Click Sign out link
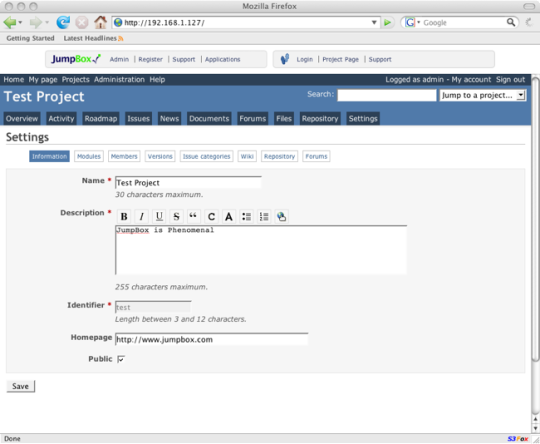The height and width of the screenshot is (444, 540). pos(510,80)
